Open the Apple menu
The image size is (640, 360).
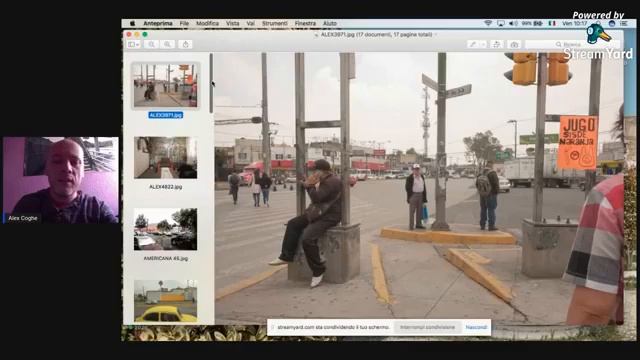coord(132,24)
